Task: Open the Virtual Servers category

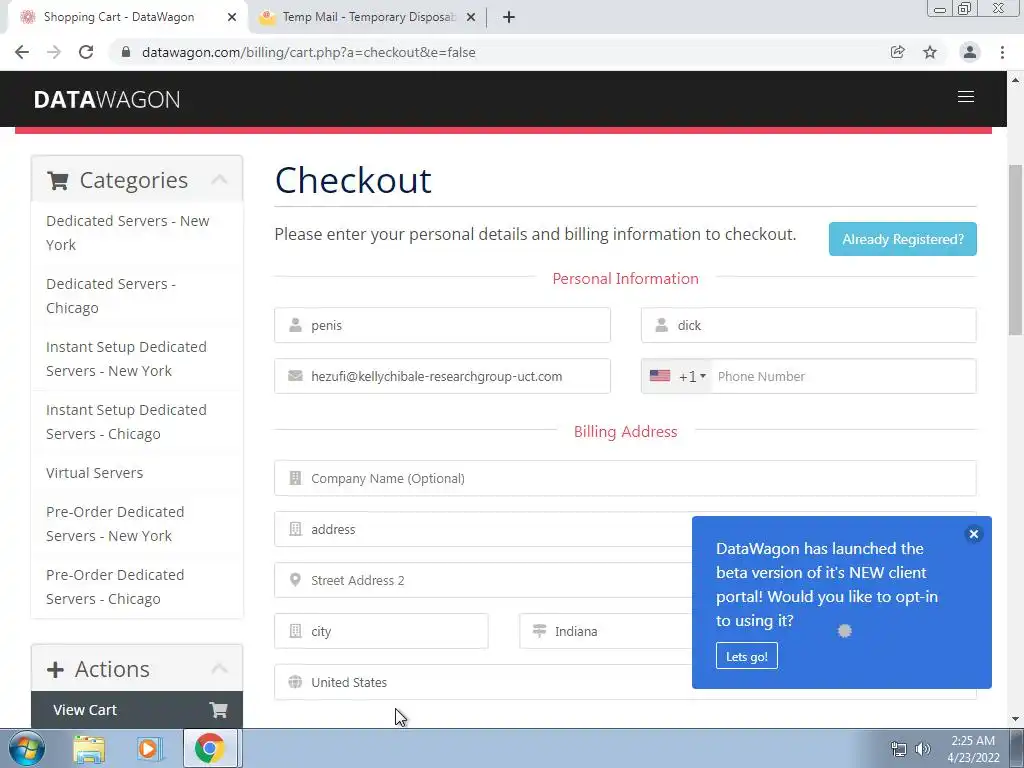Action: click(x=136, y=473)
